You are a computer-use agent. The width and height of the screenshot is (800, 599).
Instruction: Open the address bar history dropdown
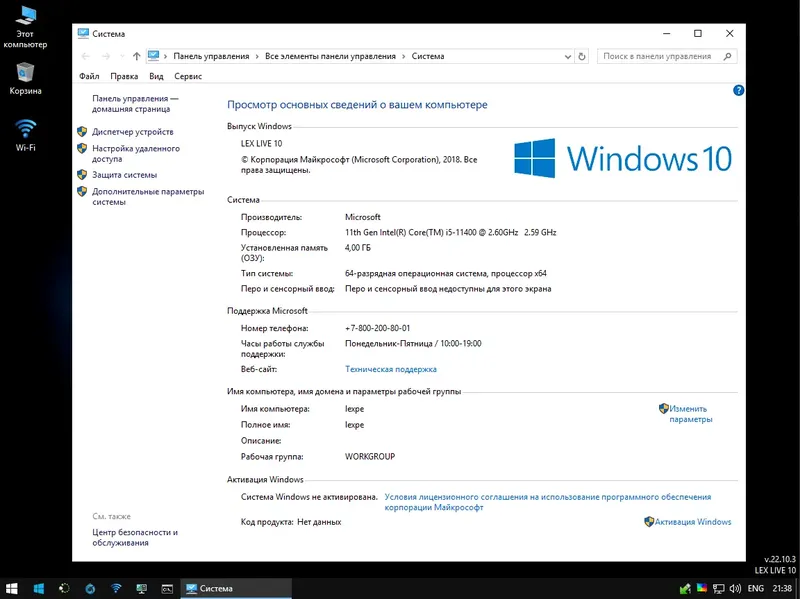[567, 56]
